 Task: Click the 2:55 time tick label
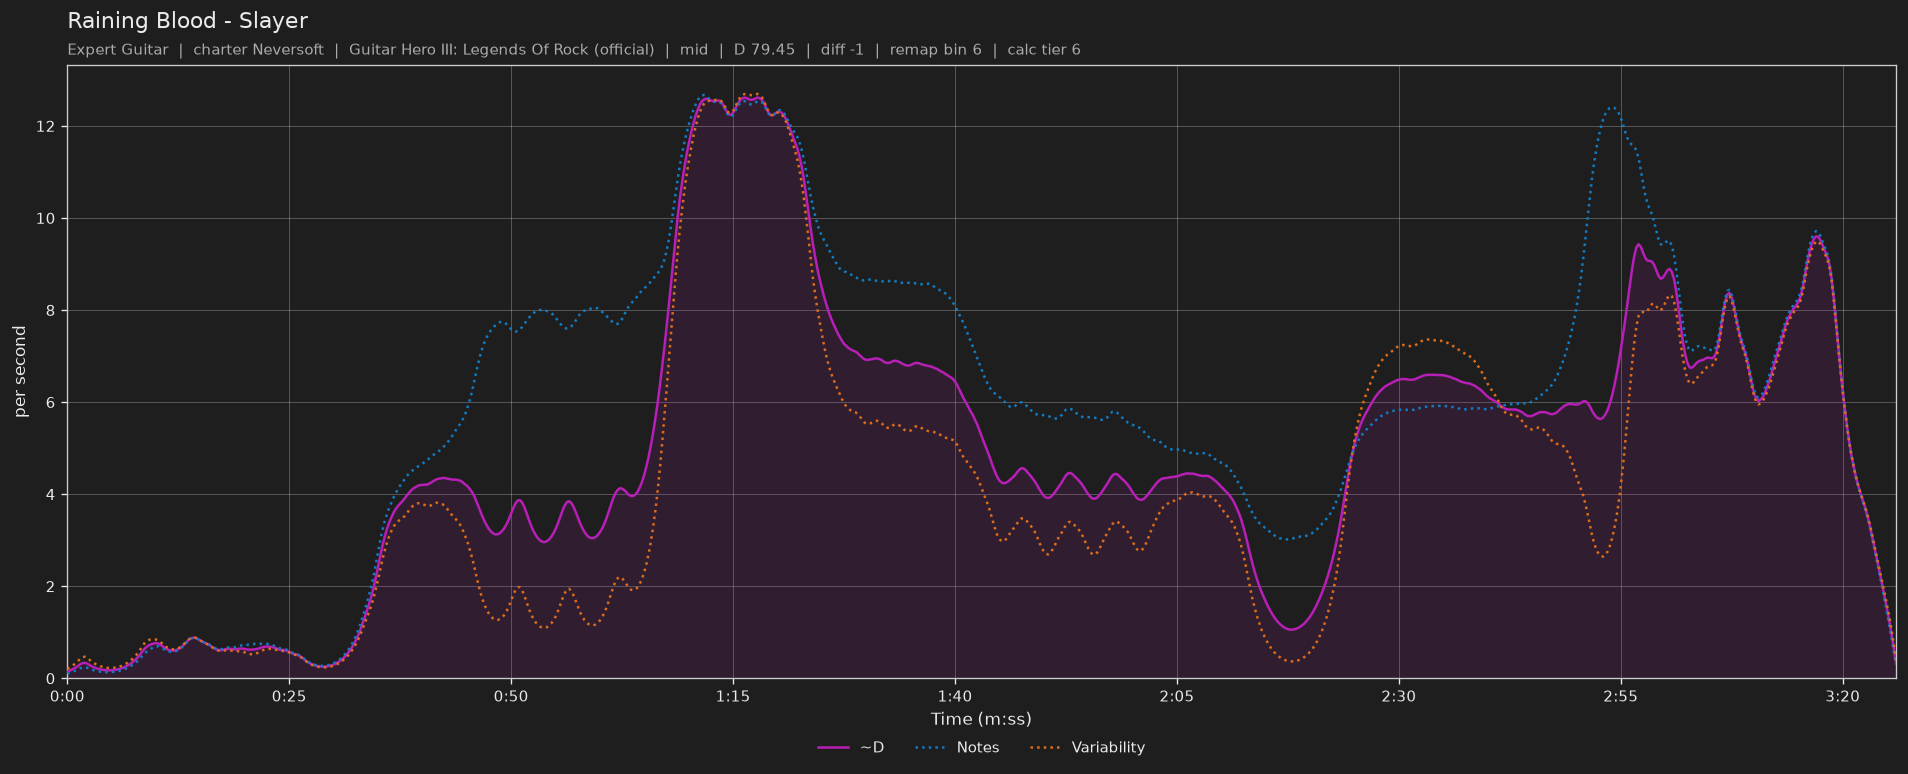pos(1621,696)
